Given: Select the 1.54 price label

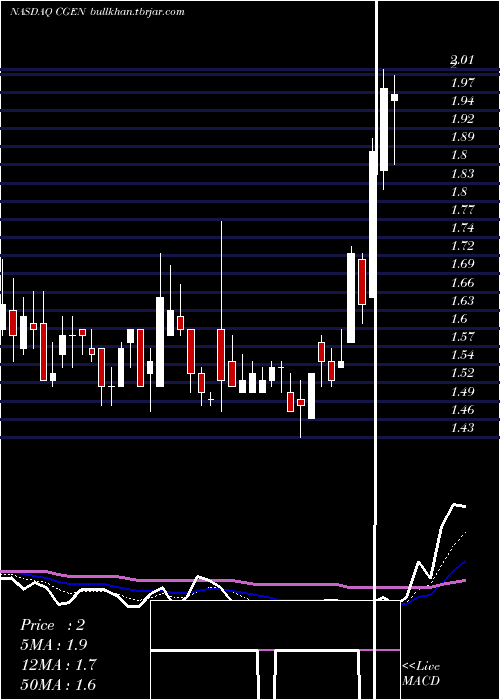Looking at the screenshot, I should 462,355.
